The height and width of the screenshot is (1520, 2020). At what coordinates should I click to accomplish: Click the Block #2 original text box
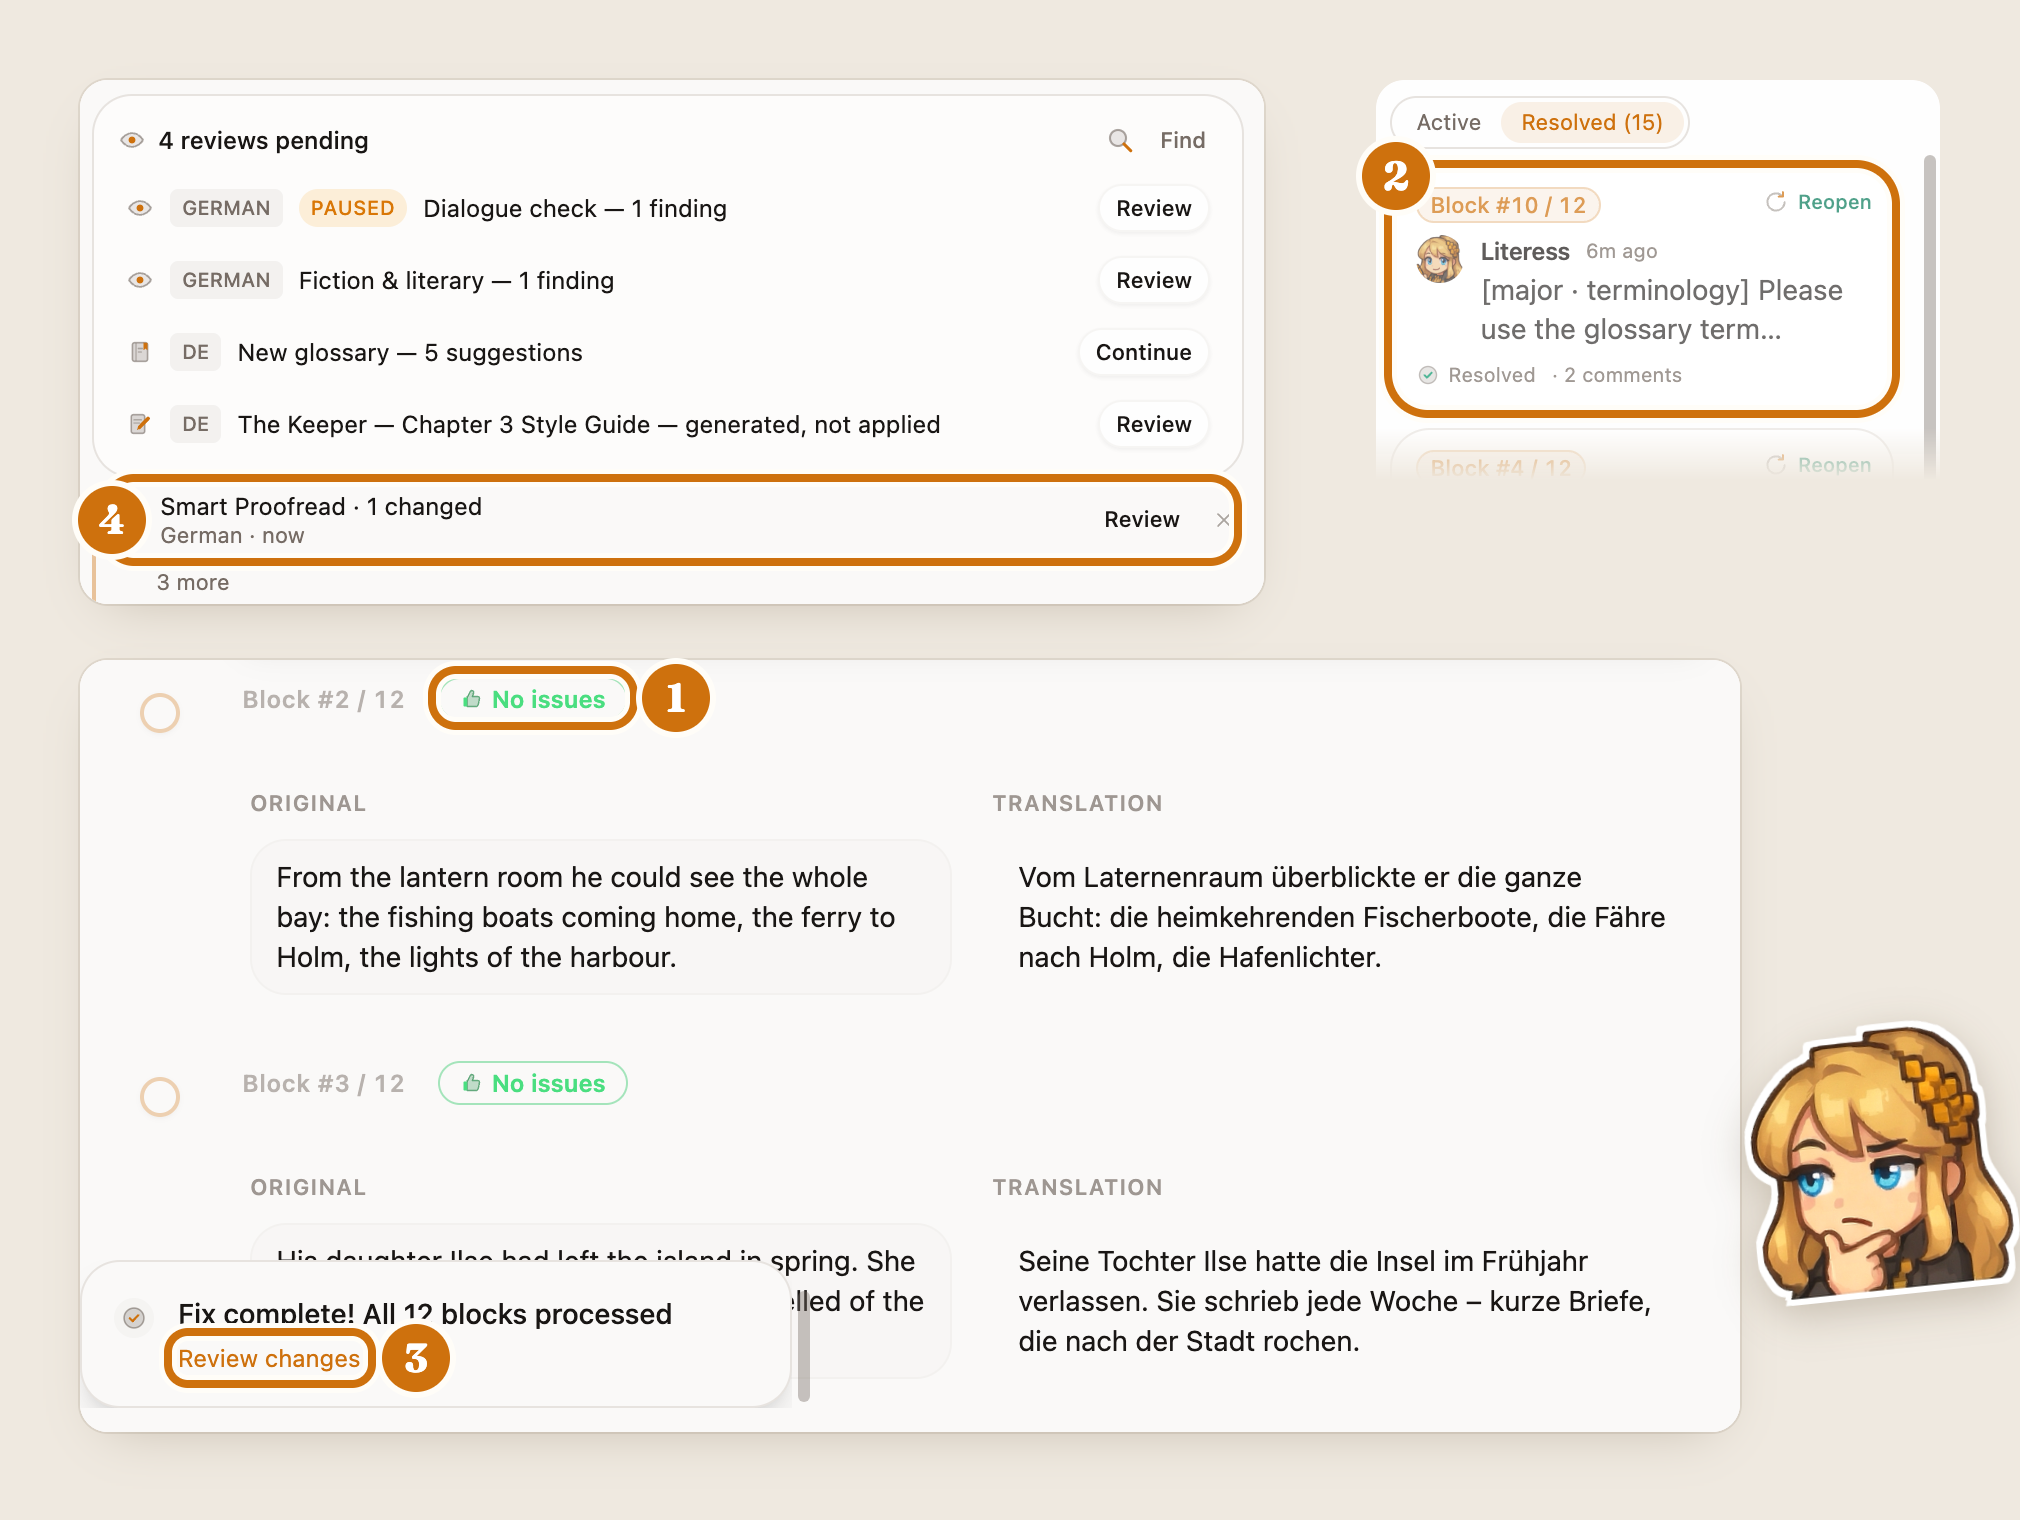click(x=600, y=917)
